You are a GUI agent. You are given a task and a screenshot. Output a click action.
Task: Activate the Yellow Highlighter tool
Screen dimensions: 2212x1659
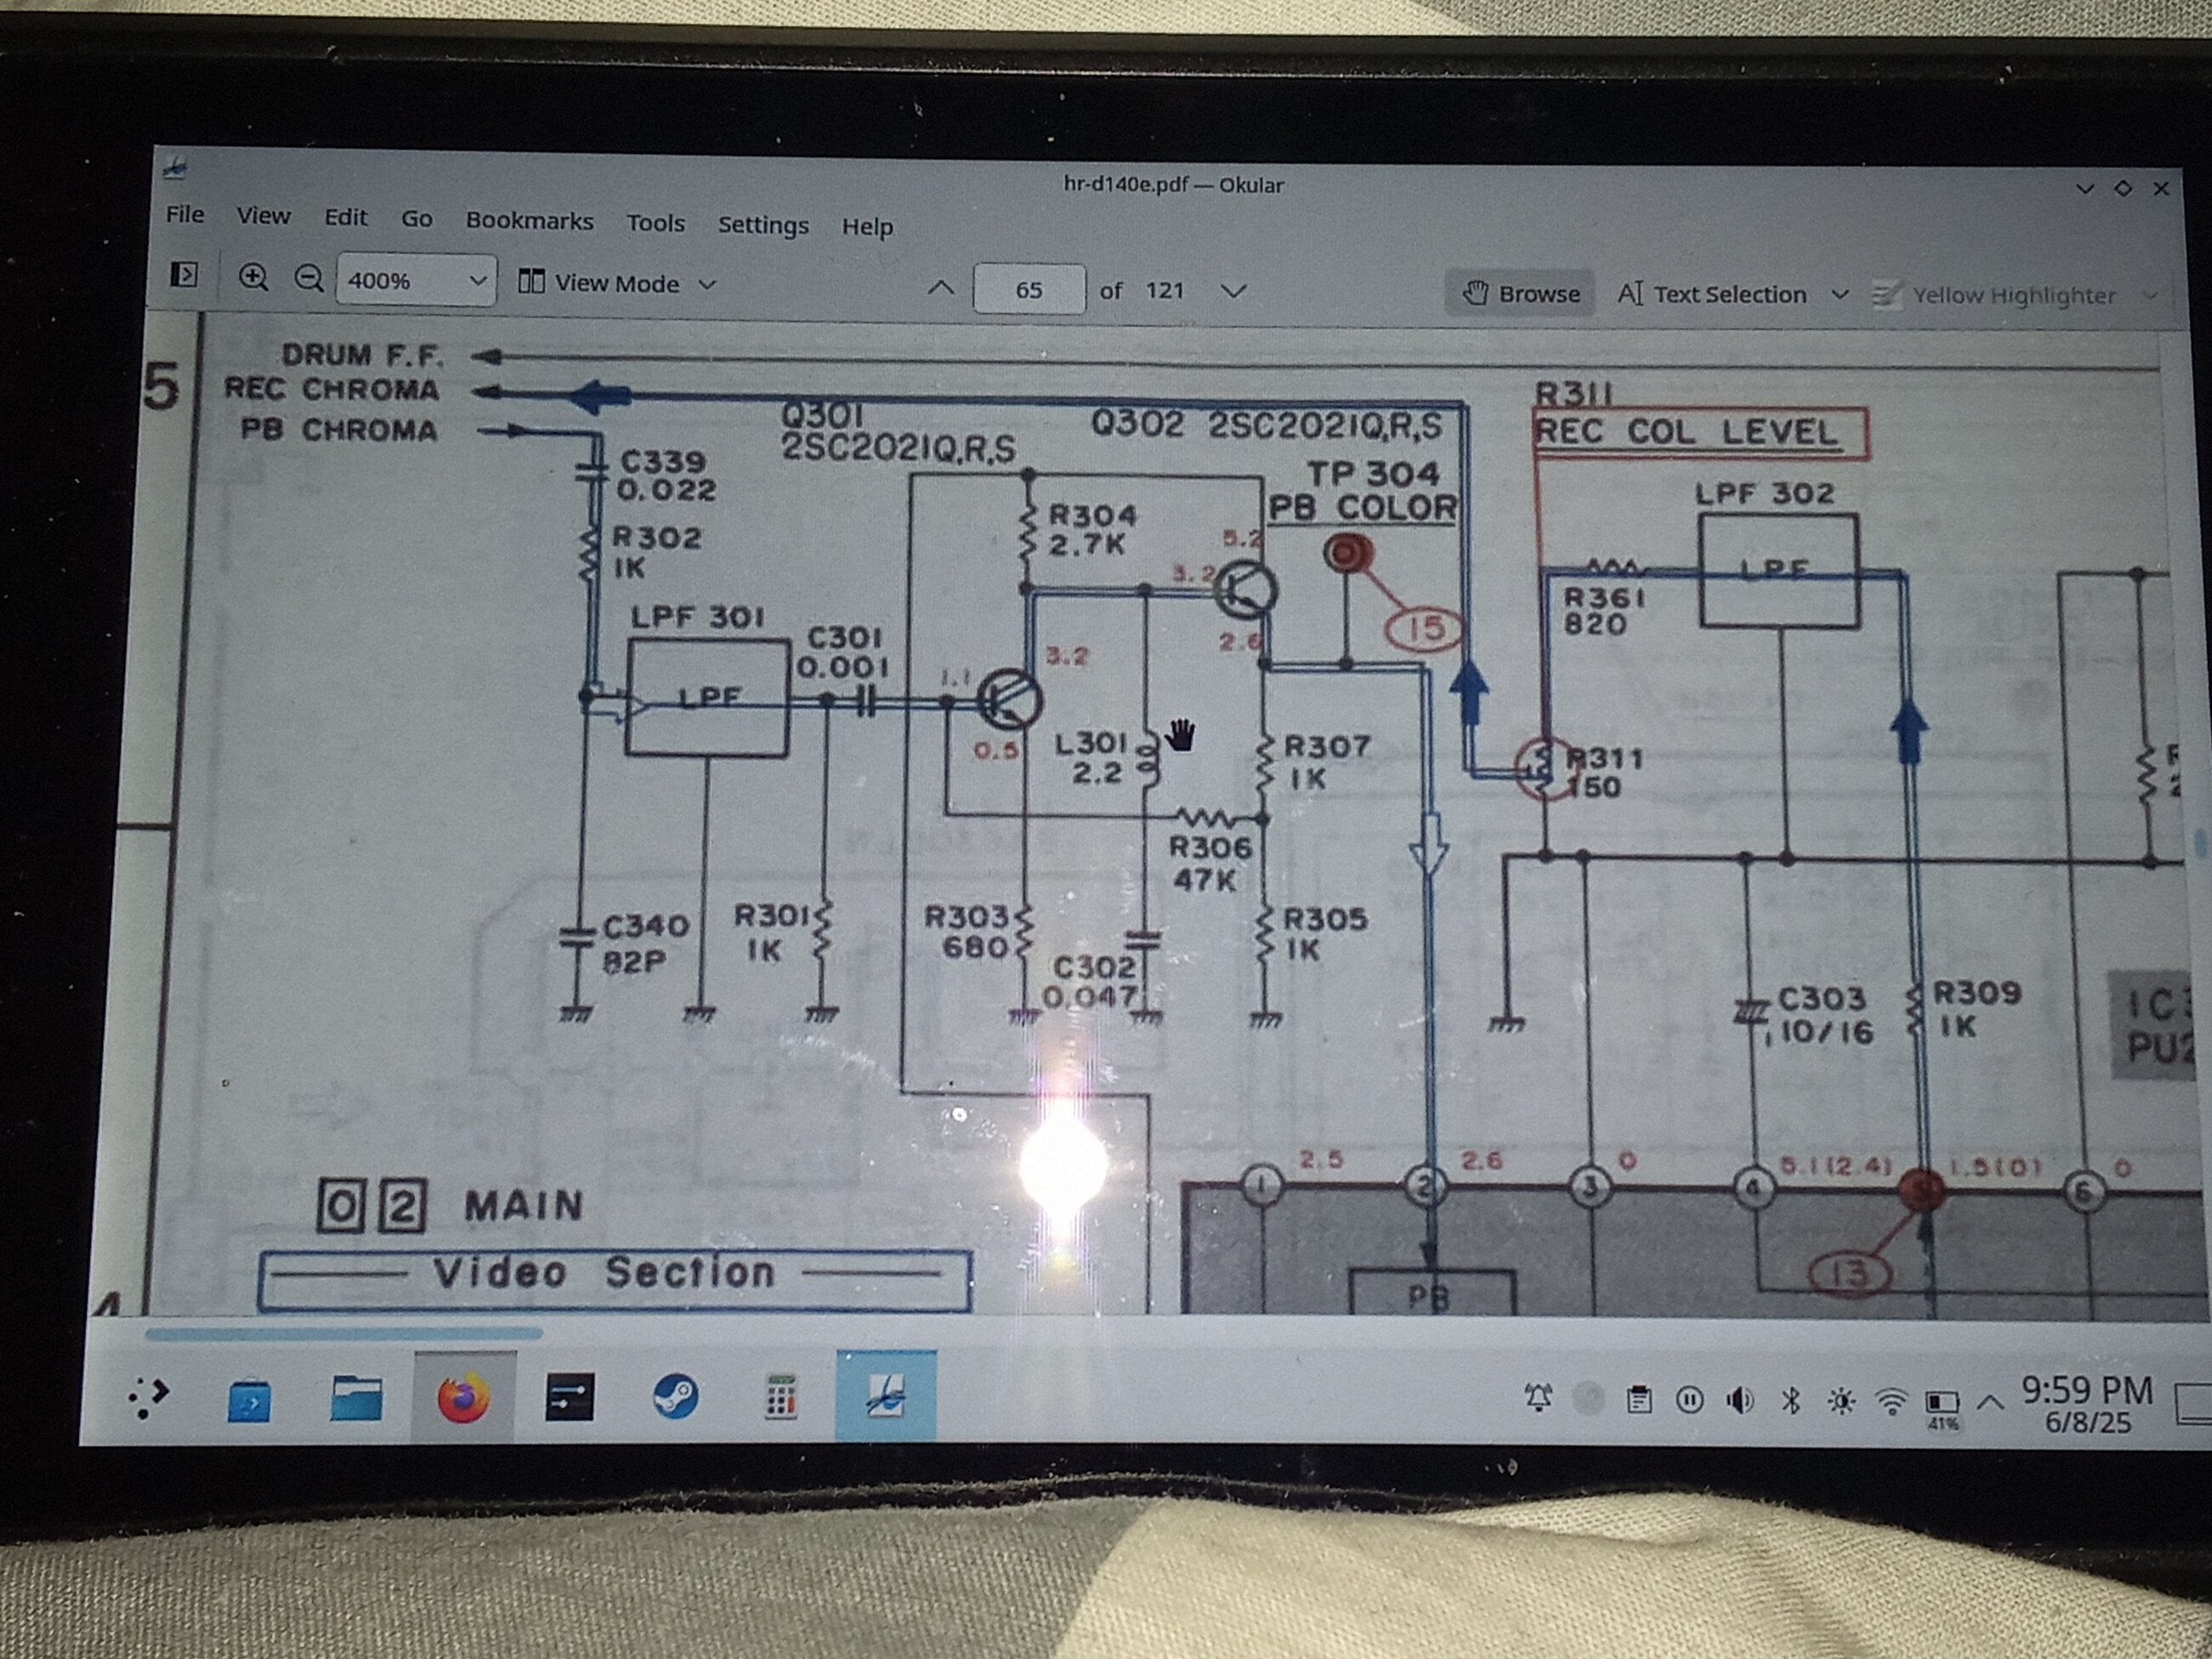(x=1994, y=296)
